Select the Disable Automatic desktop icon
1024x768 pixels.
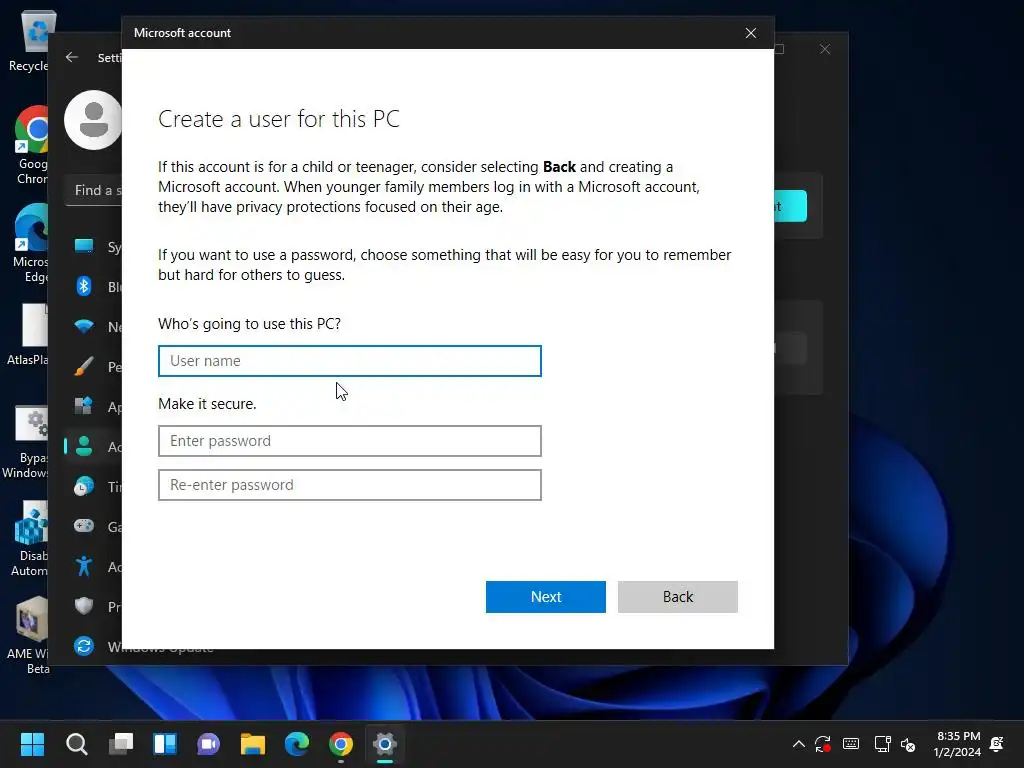[x=28, y=539]
